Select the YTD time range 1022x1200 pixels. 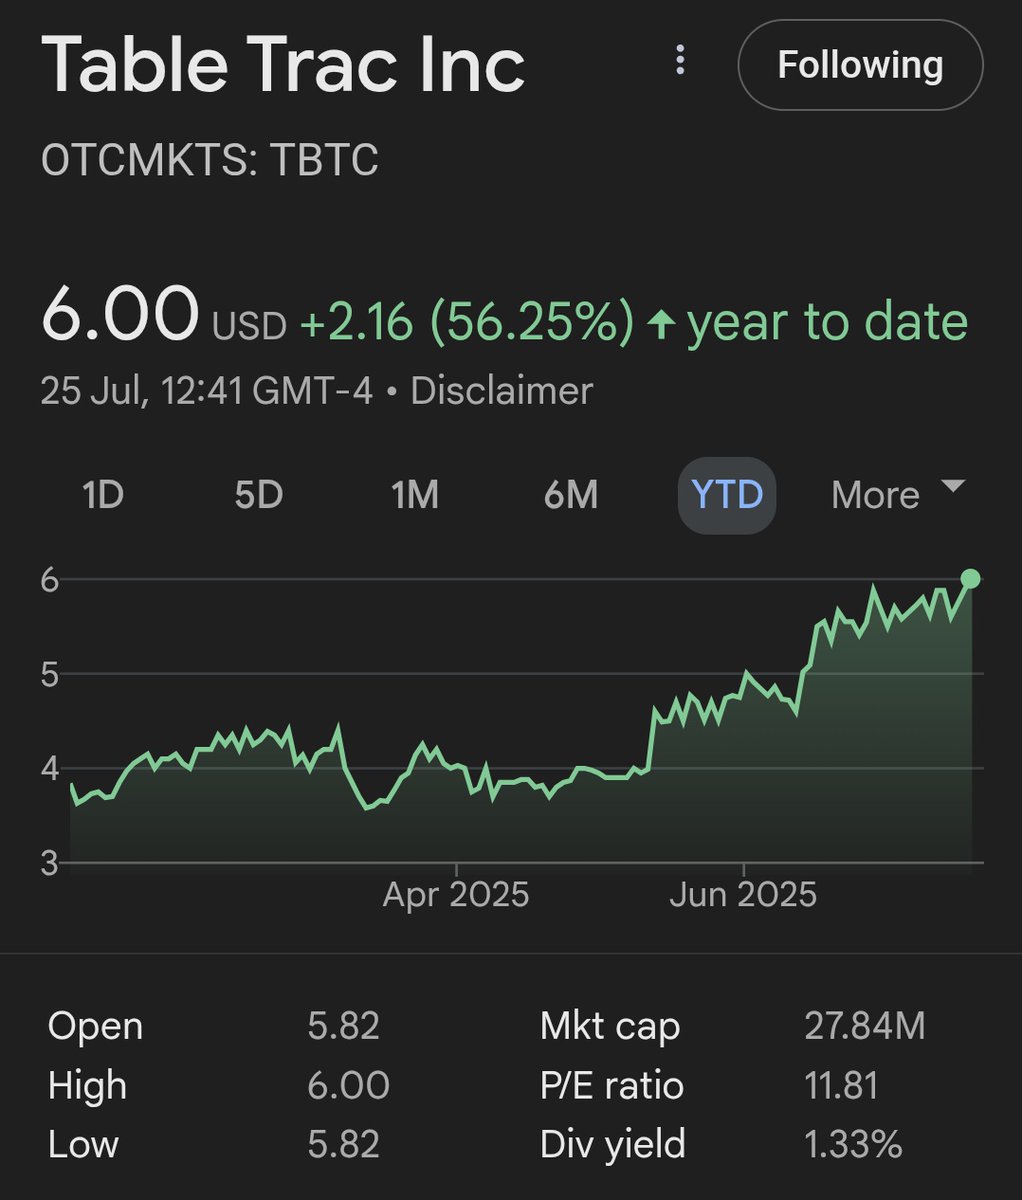coord(727,495)
